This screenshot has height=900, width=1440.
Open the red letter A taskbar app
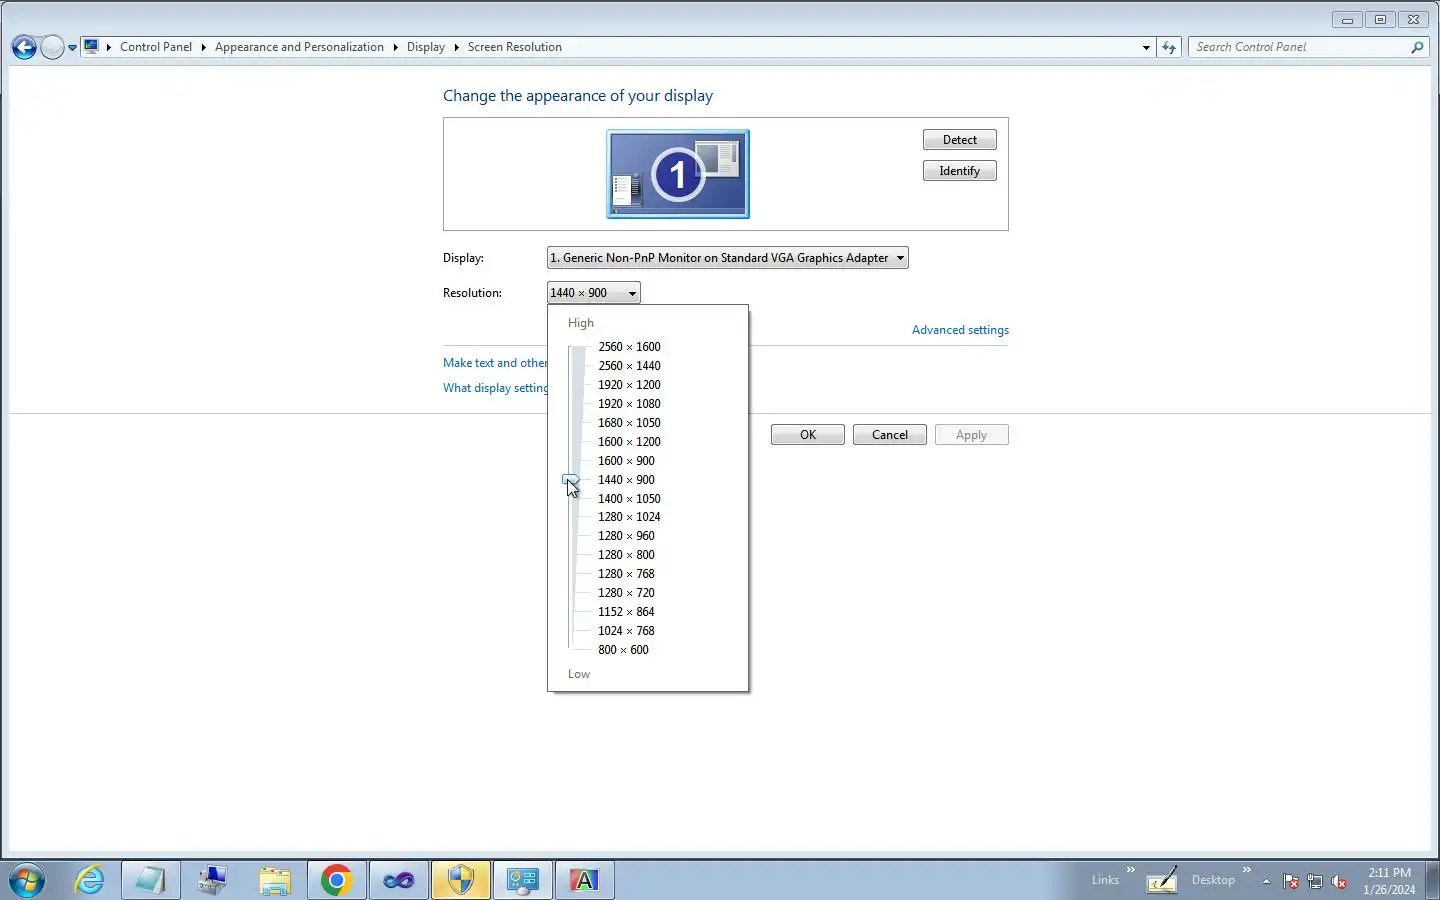[585, 880]
